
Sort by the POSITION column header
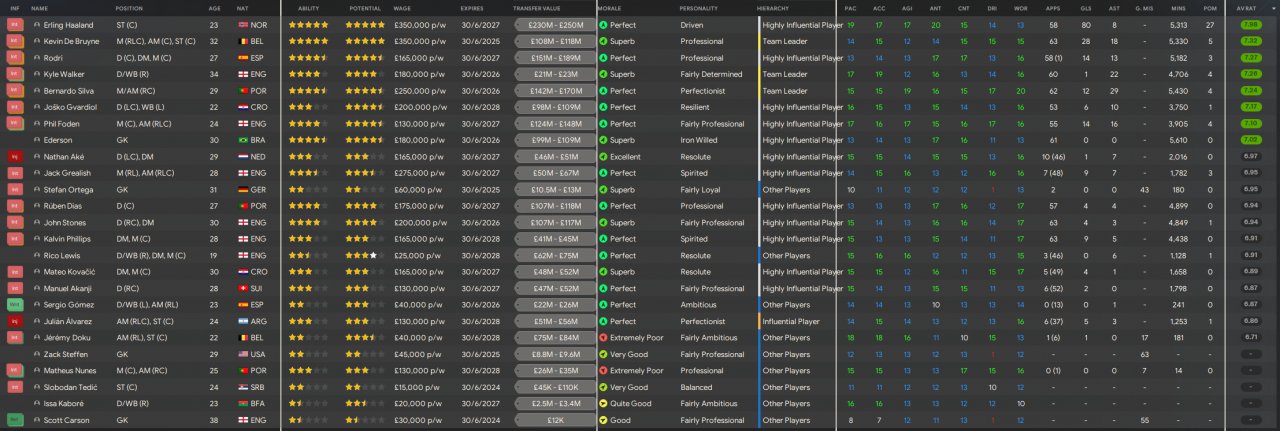coord(129,8)
